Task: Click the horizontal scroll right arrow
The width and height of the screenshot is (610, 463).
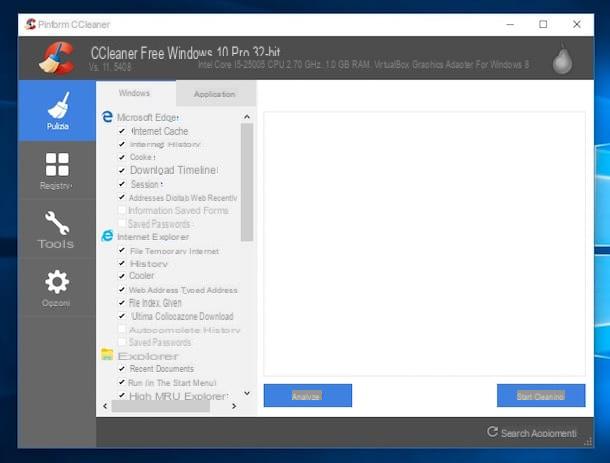Action: [x=234, y=406]
